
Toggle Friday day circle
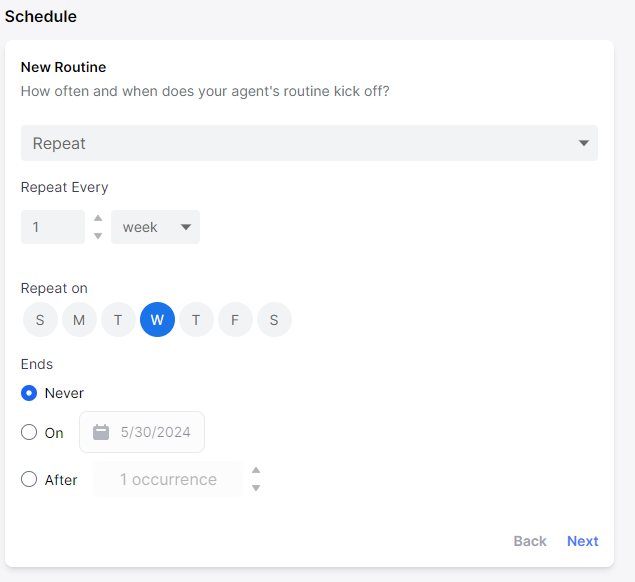click(x=235, y=320)
